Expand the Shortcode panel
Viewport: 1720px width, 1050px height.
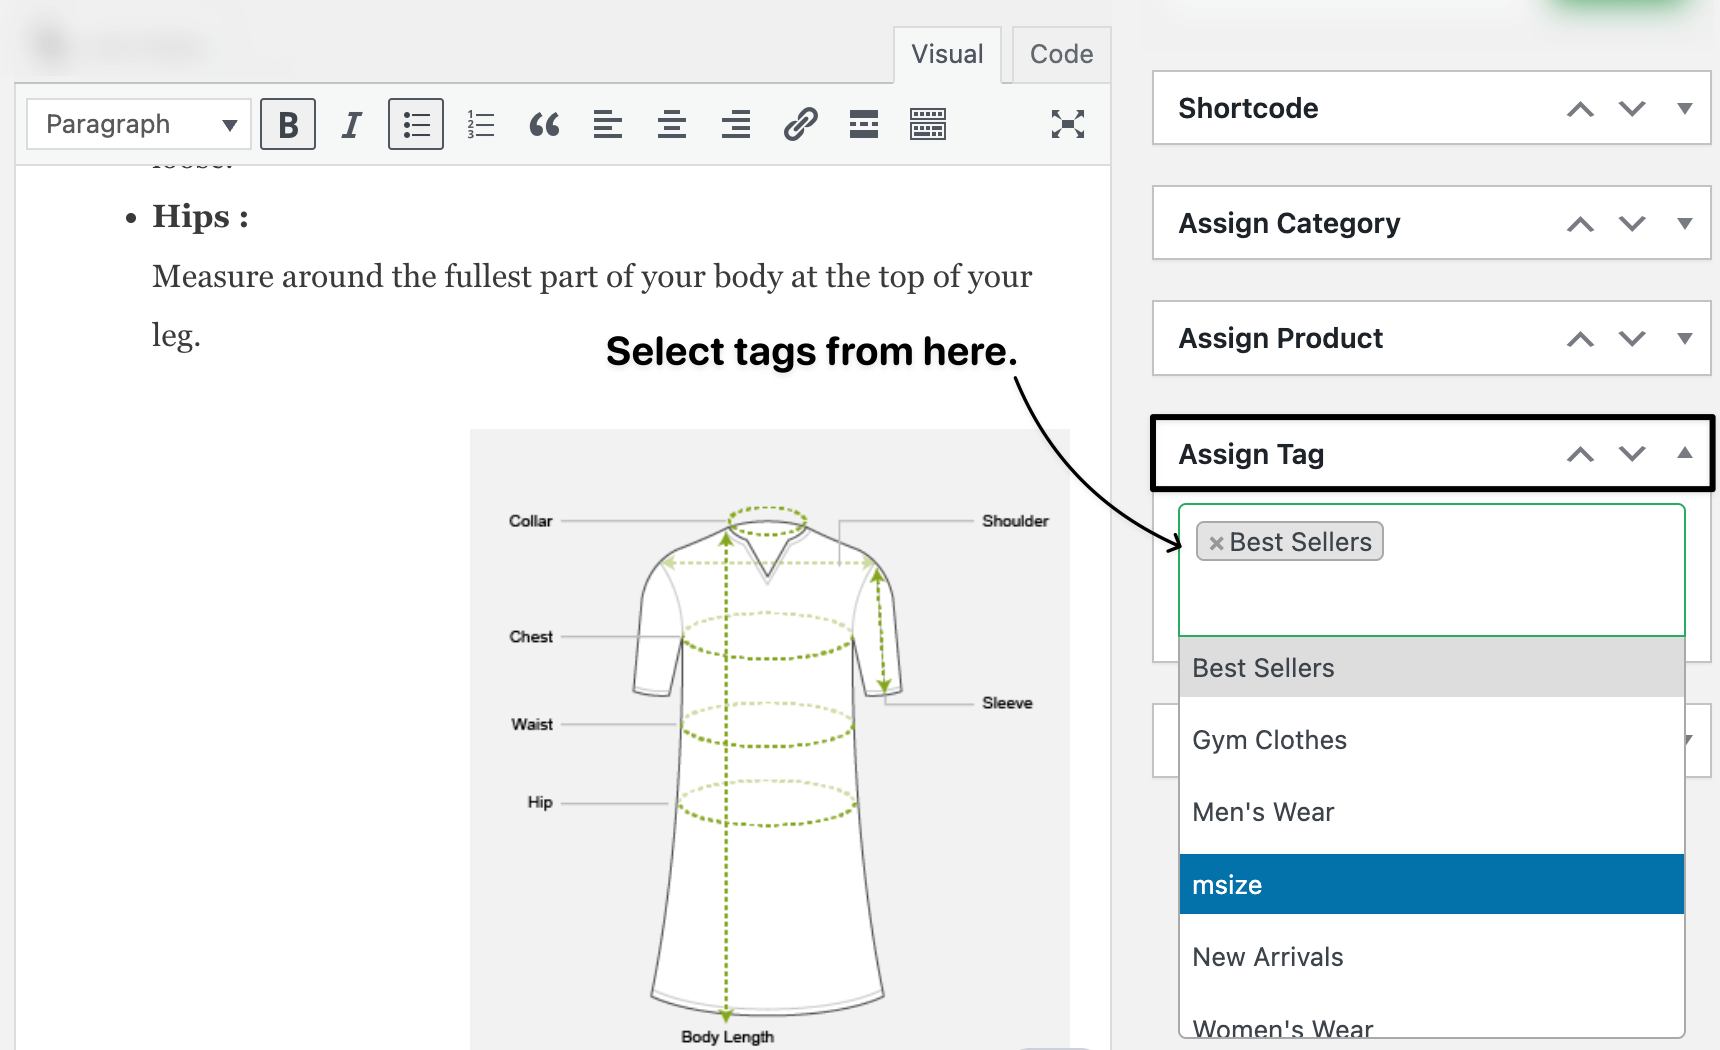click(x=1686, y=109)
